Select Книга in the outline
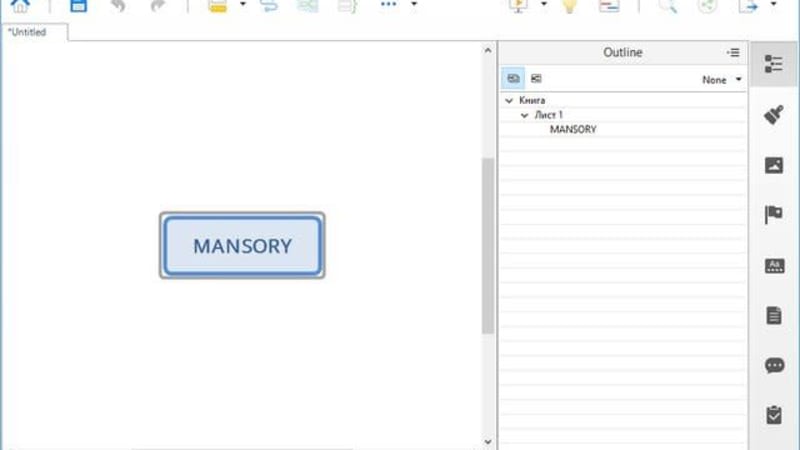 532,101
